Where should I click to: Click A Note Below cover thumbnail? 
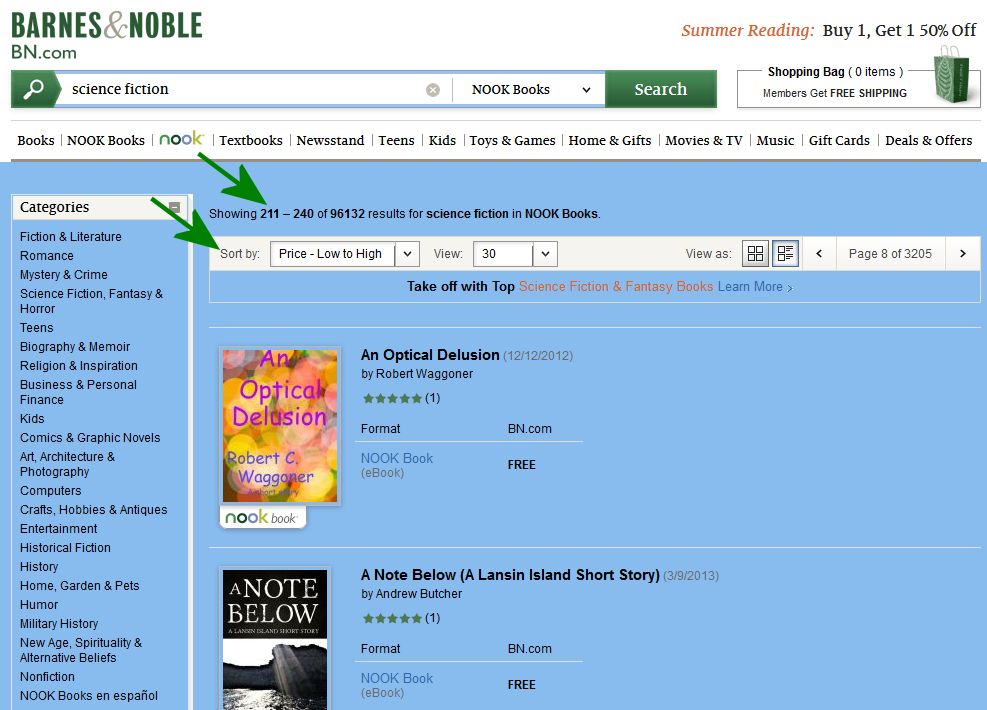(275, 638)
